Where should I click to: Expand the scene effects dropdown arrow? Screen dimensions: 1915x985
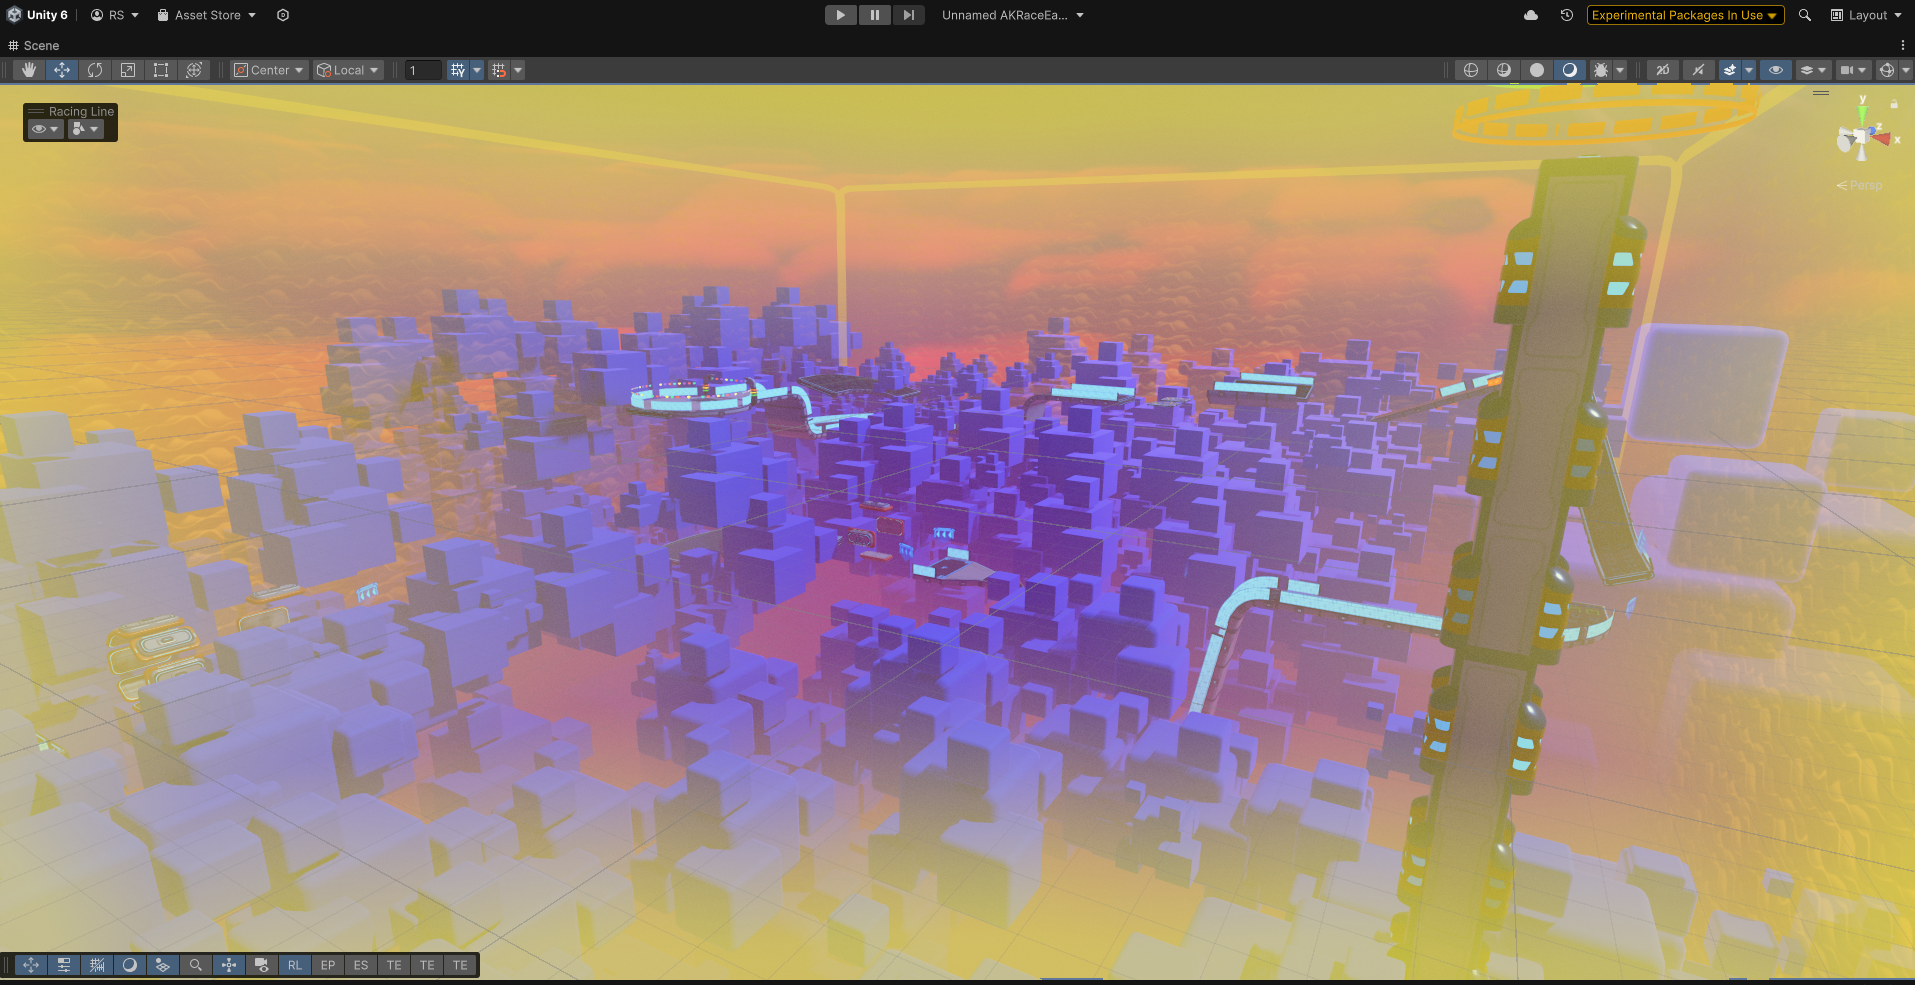[1749, 70]
